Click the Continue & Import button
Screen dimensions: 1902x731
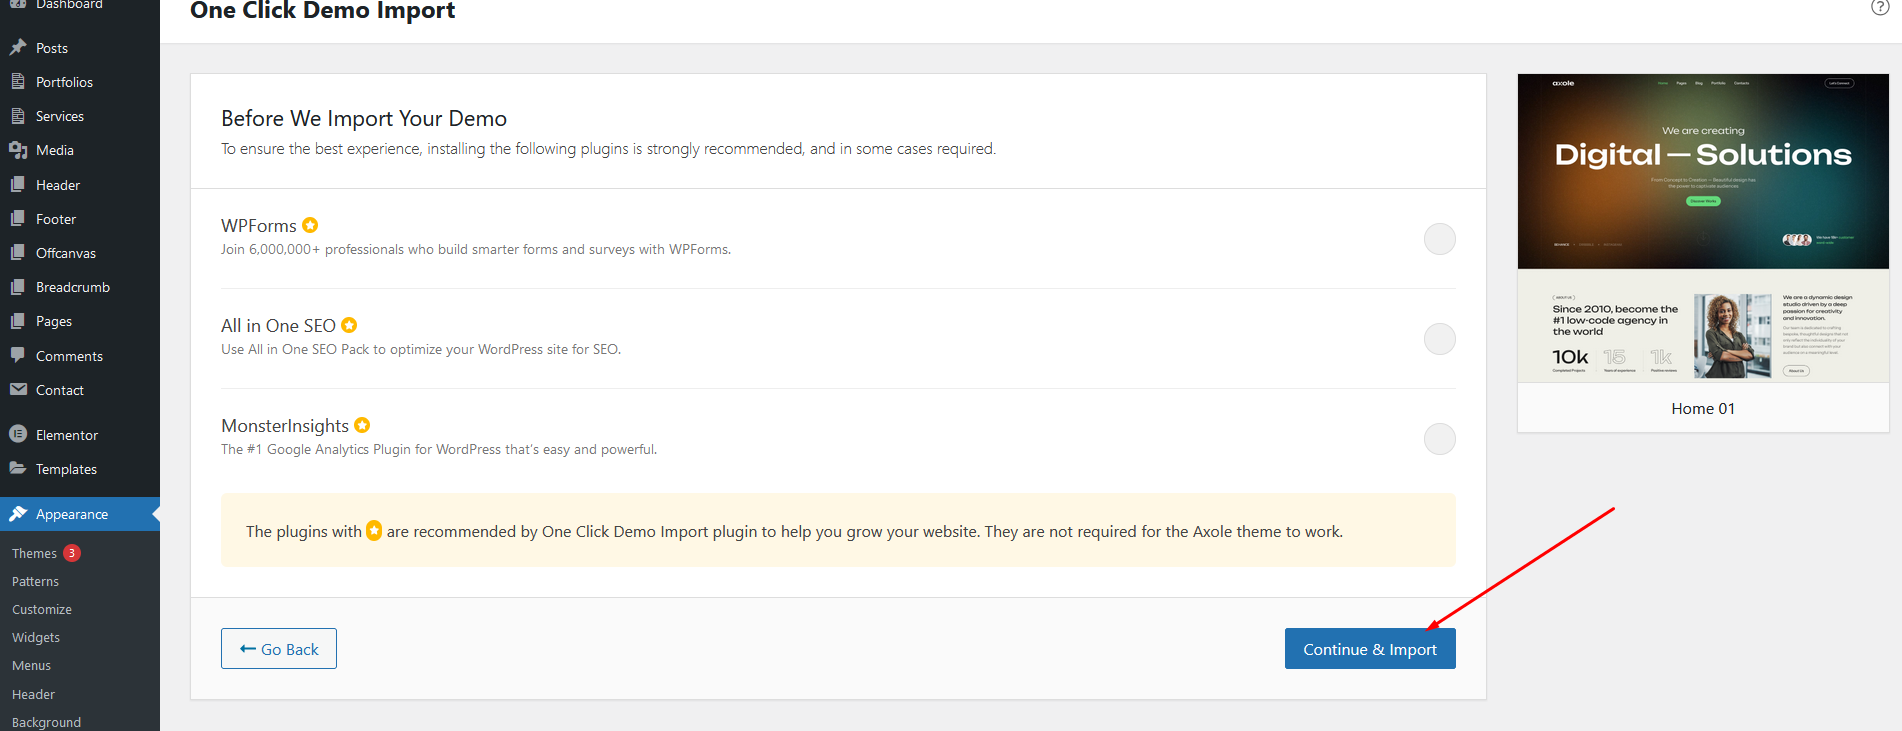pos(1370,649)
